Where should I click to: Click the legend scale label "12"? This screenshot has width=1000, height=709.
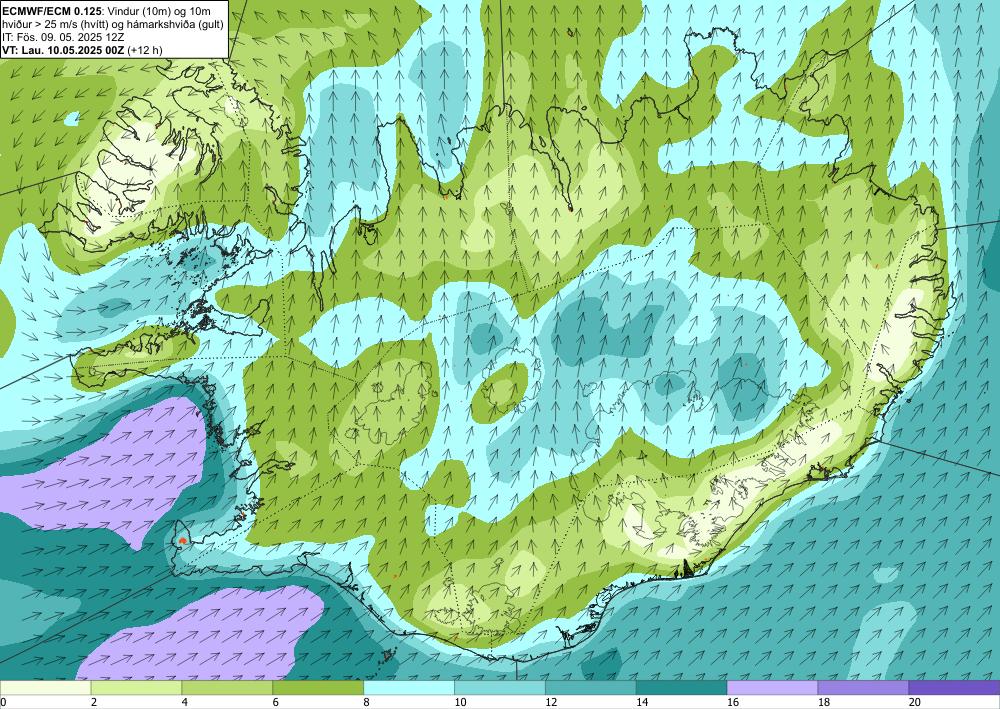pos(551,702)
